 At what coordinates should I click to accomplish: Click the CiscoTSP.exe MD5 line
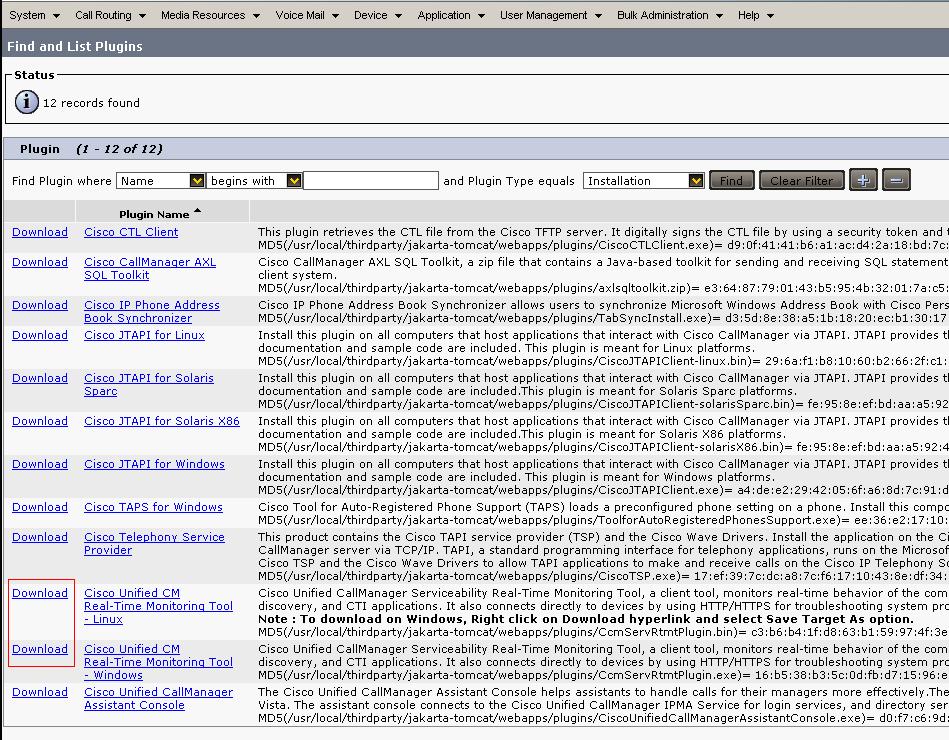(x=603, y=575)
